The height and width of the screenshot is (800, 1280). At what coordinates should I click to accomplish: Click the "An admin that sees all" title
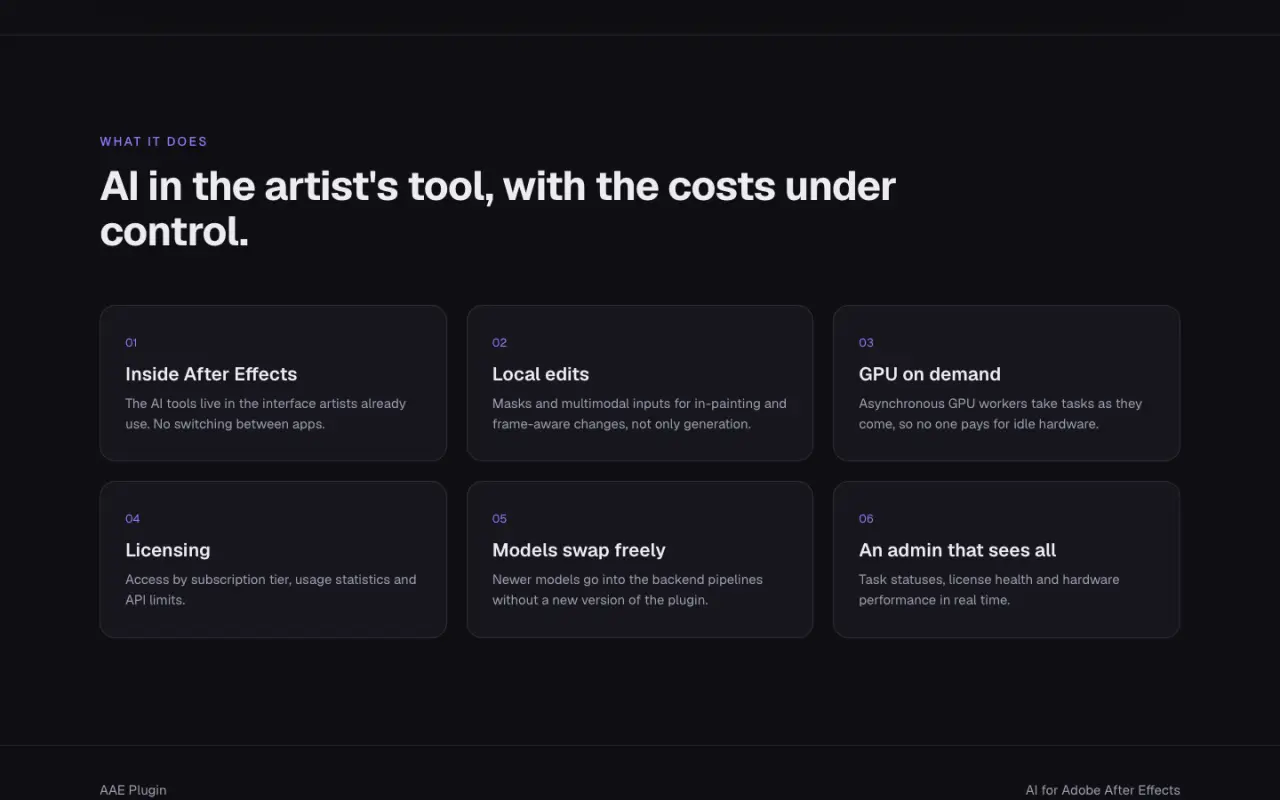click(957, 550)
